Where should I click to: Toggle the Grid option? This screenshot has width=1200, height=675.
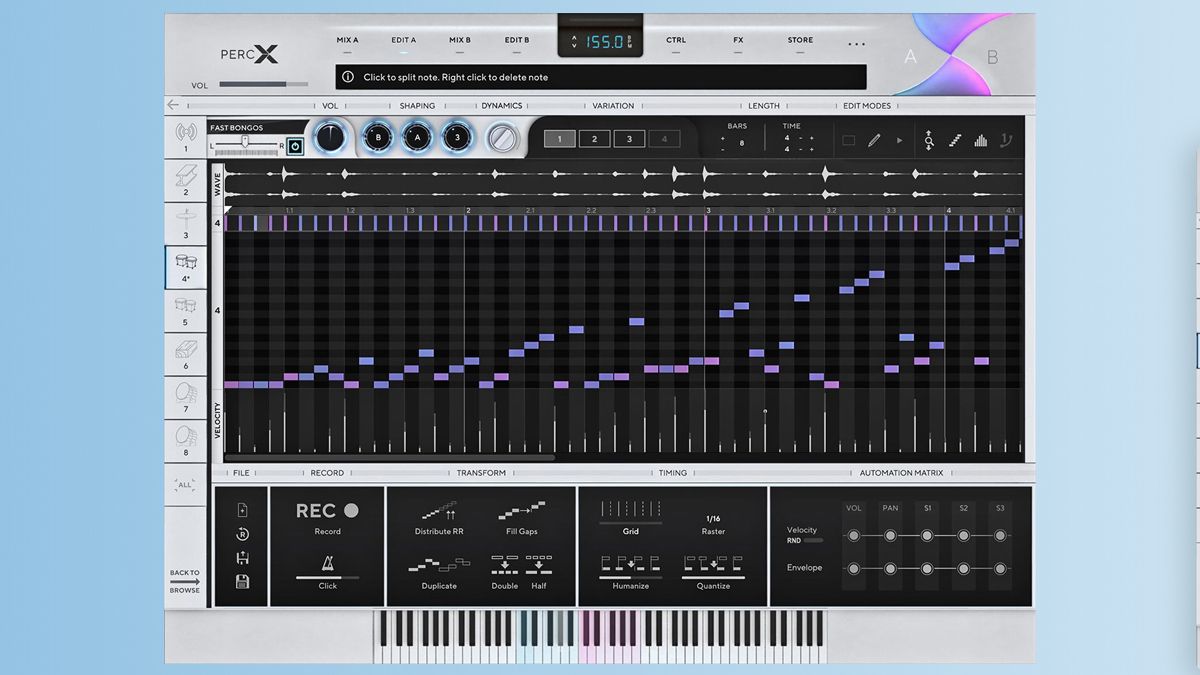pos(630,511)
